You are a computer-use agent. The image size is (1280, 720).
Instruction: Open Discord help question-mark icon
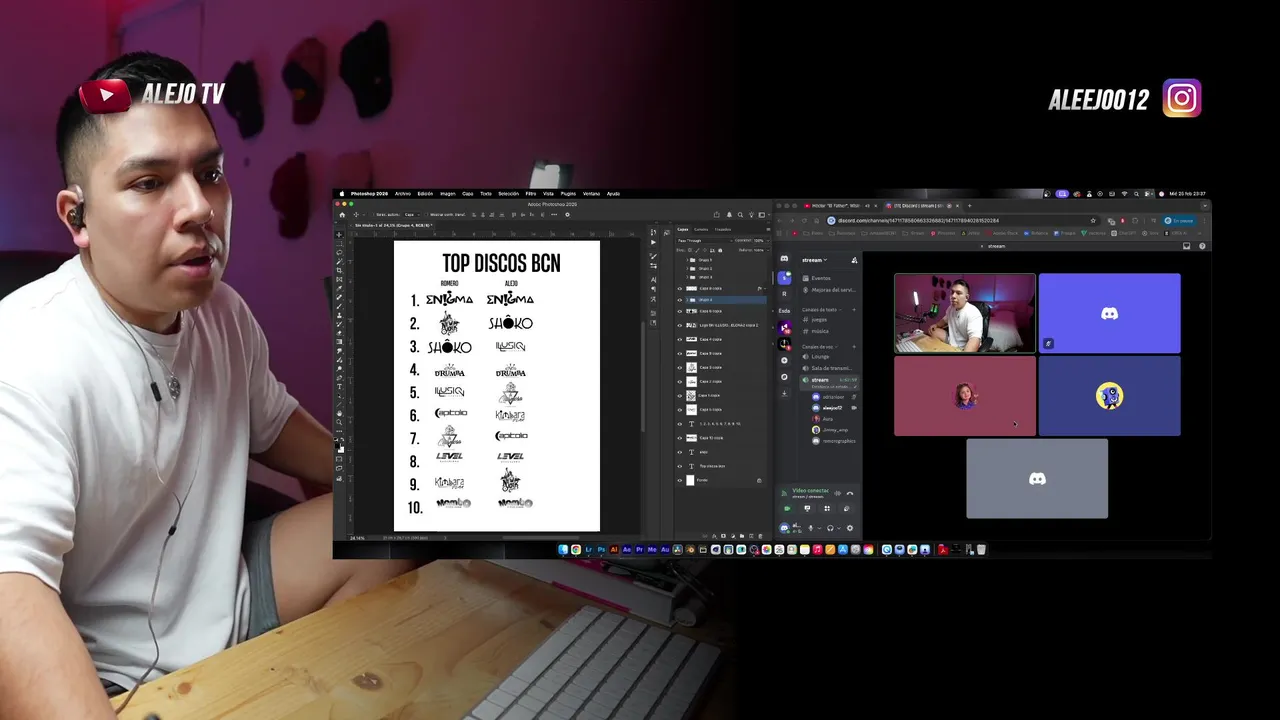1202,246
